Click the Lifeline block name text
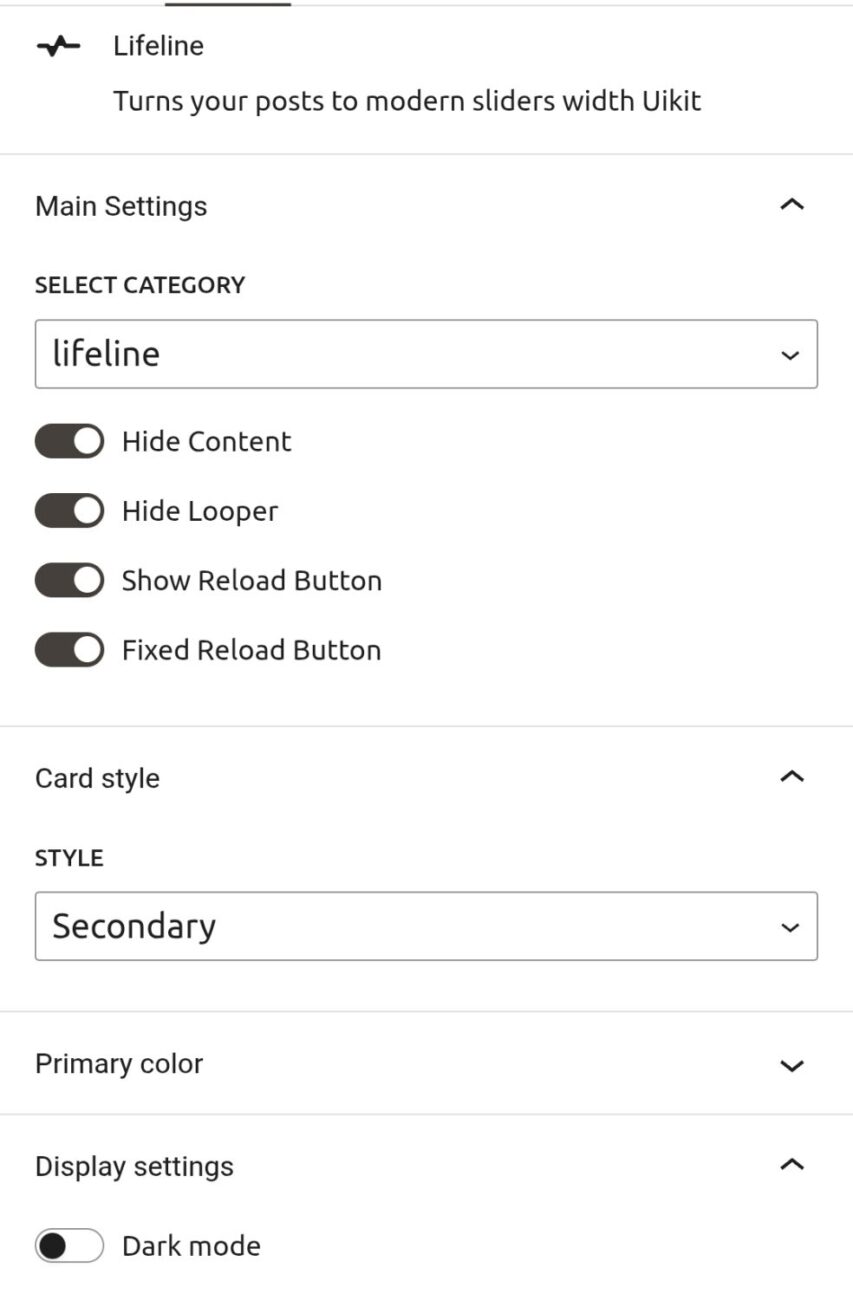Viewport: 853px width, 1300px height. [158, 46]
